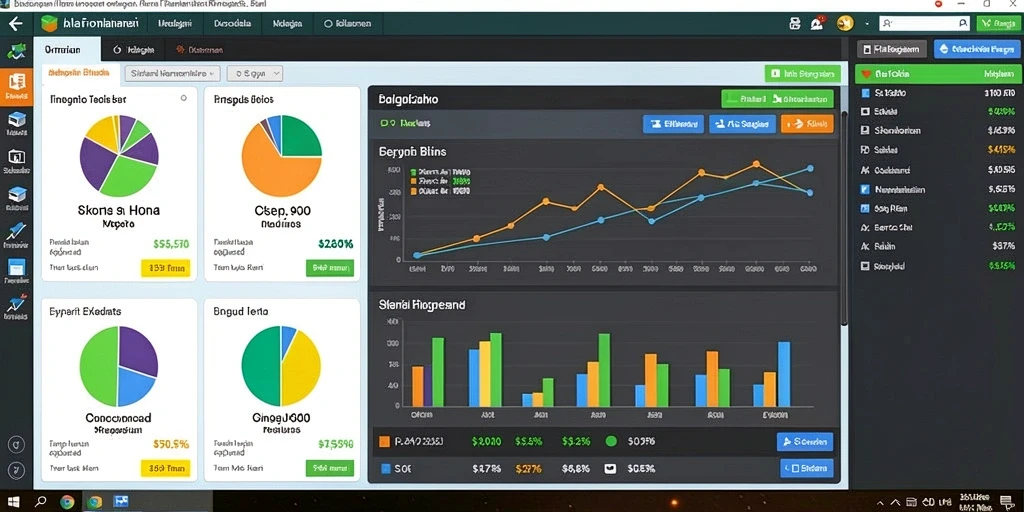The height and width of the screenshot is (512, 1024).
Task: Expand small arrow next to user avatar
Action: pyautogui.click(x=867, y=24)
